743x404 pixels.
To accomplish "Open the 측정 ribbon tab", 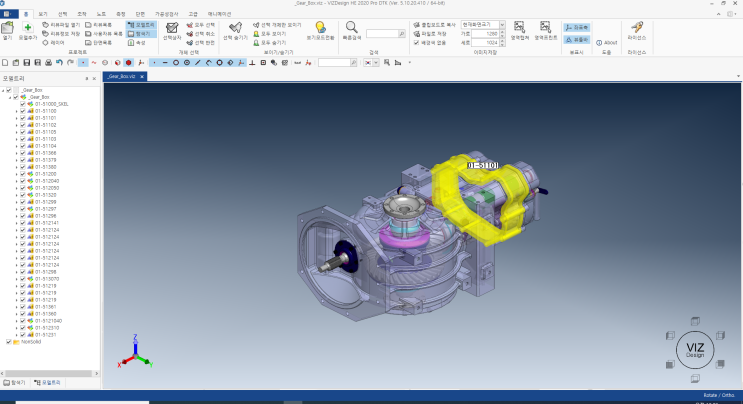I will point(121,14).
